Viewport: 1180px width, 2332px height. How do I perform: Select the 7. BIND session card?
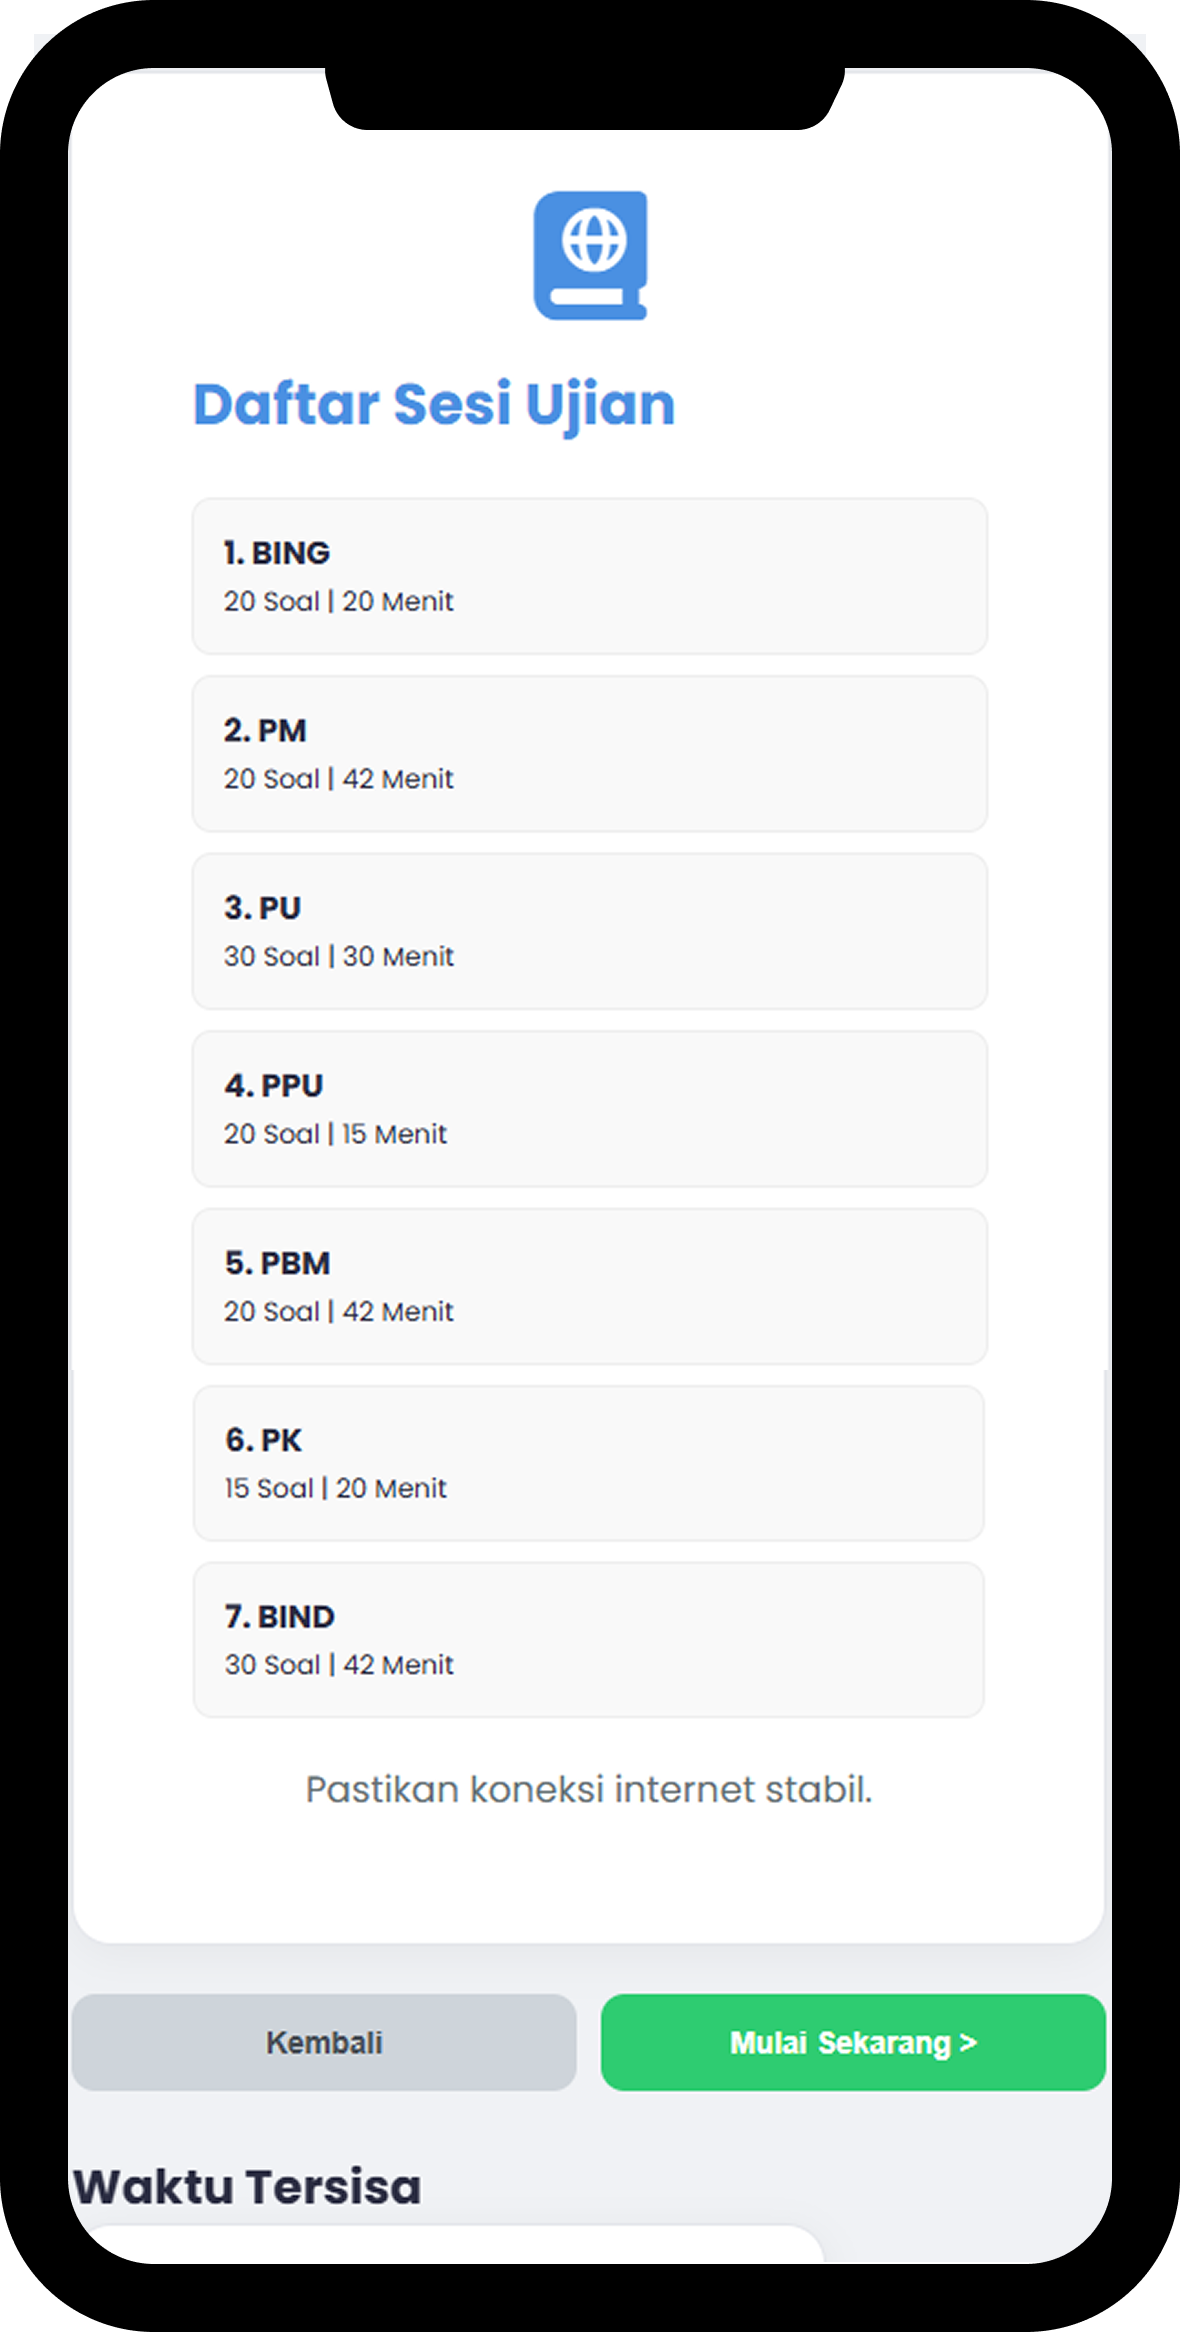[x=588, y=1640]
